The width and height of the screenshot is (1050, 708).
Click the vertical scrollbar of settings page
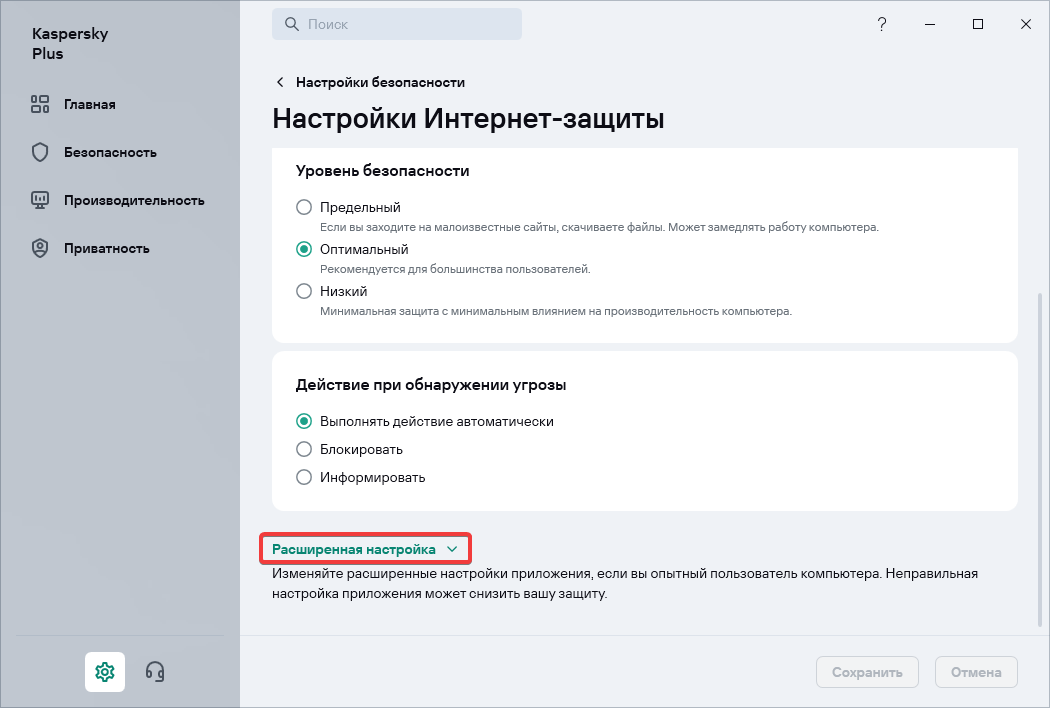(x=1039, y=450)
